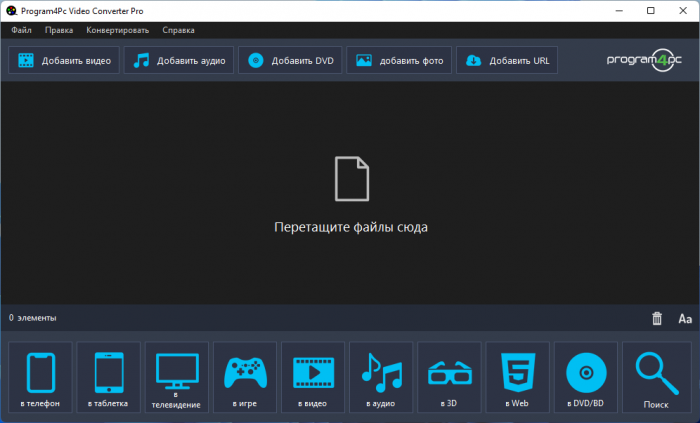Close the Video Converter Pro window
The height and width of the screenshot is (423, 700).
click(x=683, y=11)
